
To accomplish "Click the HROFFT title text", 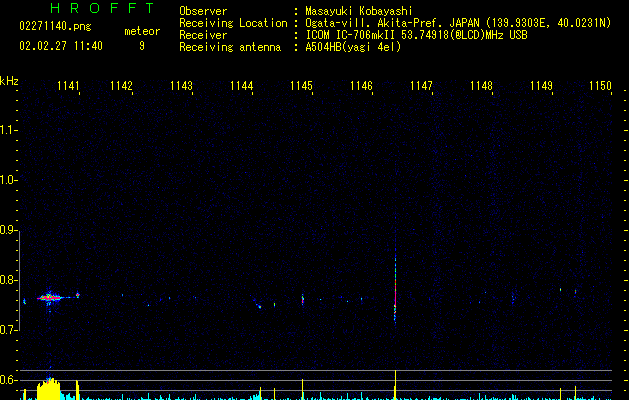I will [x=102, y=8].
